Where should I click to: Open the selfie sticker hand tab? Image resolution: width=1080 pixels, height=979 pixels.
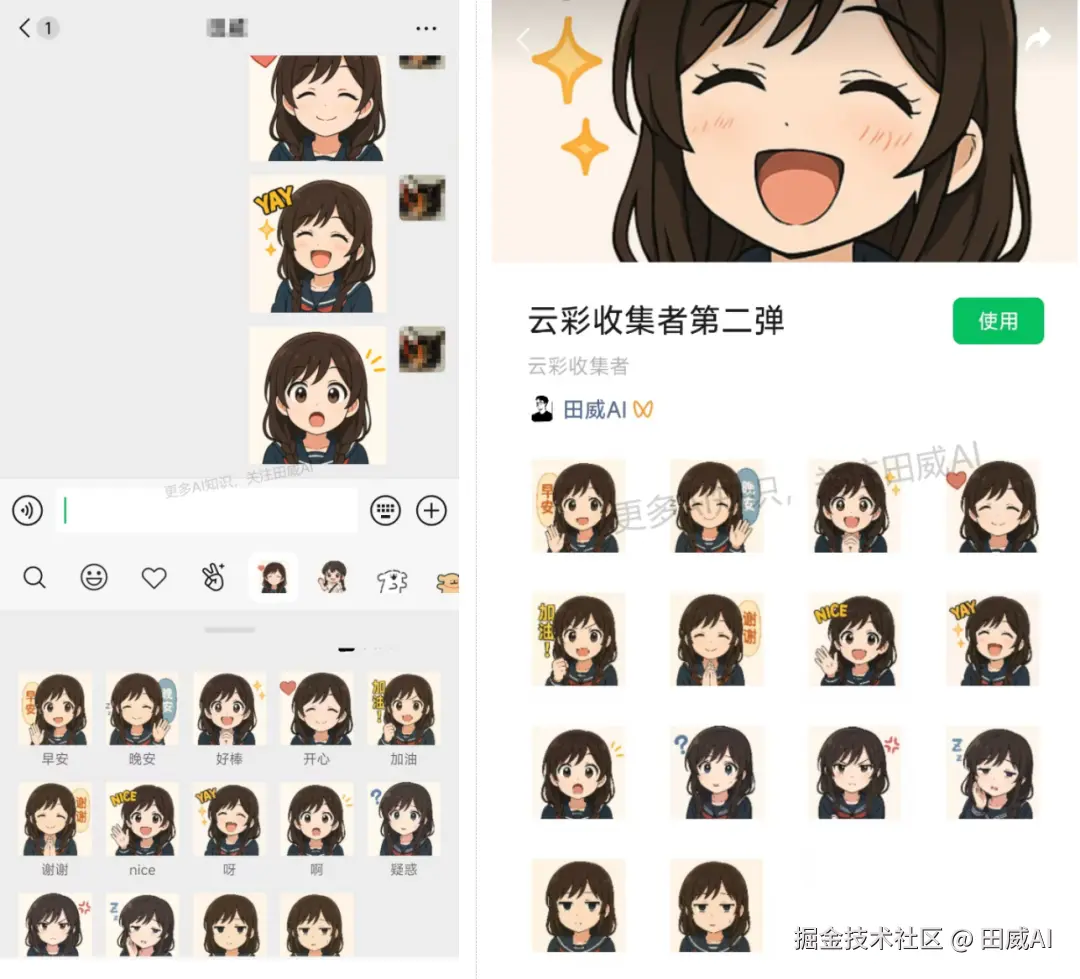click(x=214, y=577)
